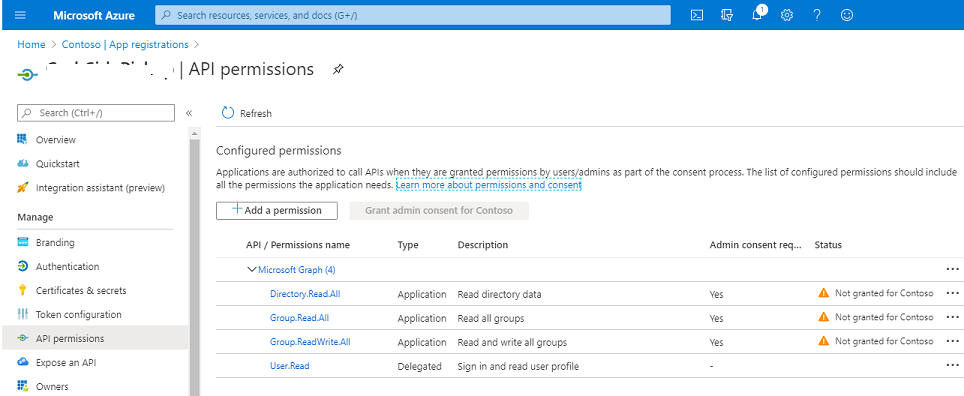
Task: Click the Refresh button label
Action: 256,113
